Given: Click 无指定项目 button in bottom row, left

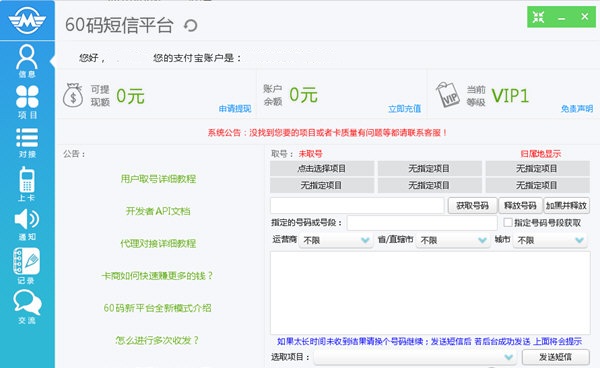Looking at the screenshot, I should [x=322, y=185].
